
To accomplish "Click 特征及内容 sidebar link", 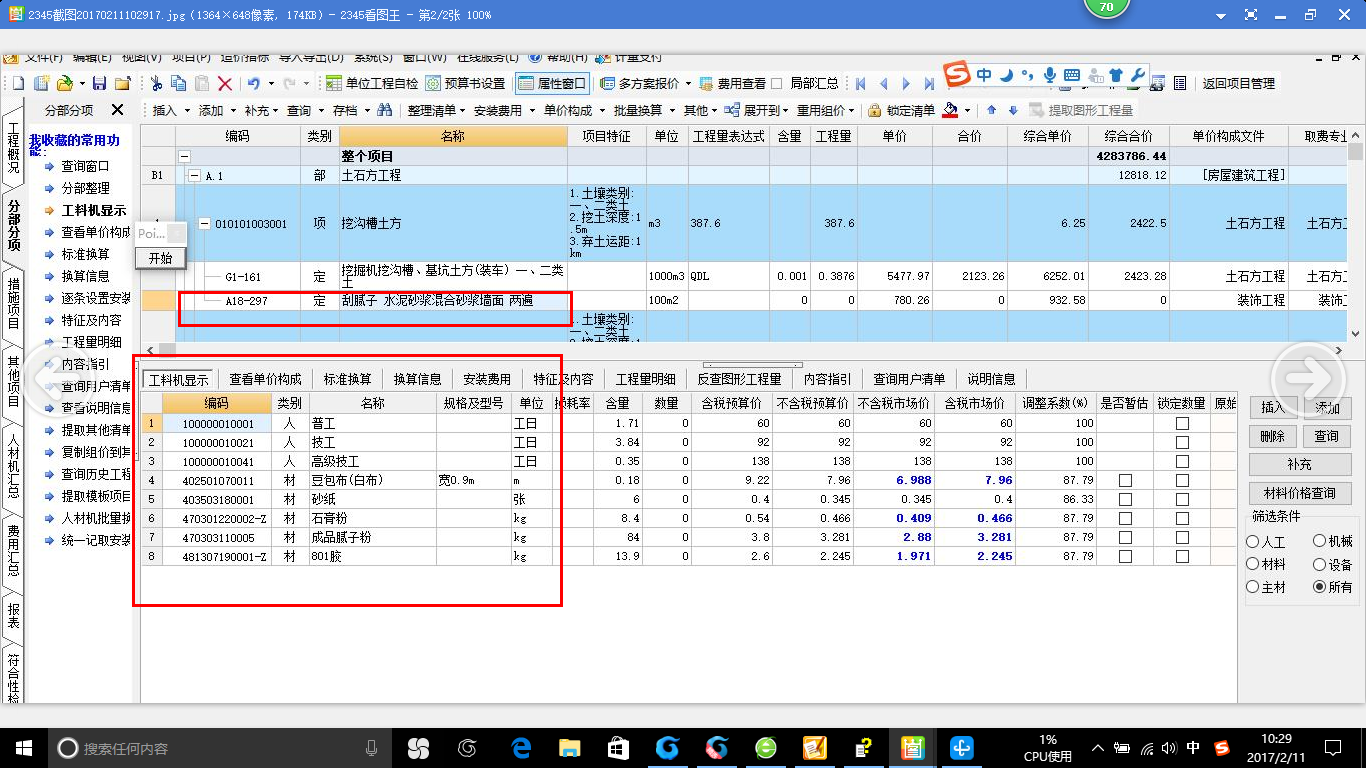I will [91, 320].
